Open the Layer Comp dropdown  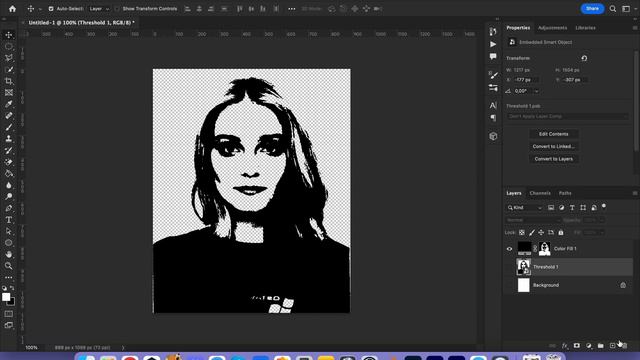567,116
